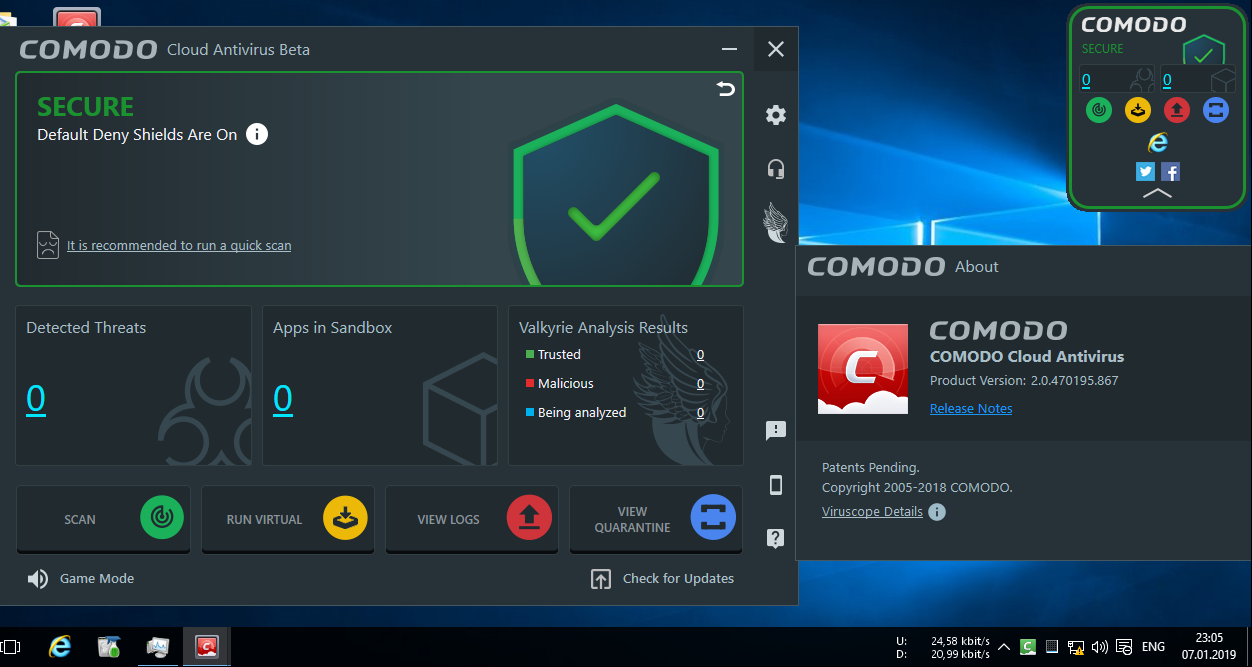The height and width of the screenshot is (667, 1252).
Task: Click the RUN VIRTUAL button
Action: [x=288, y=519]
